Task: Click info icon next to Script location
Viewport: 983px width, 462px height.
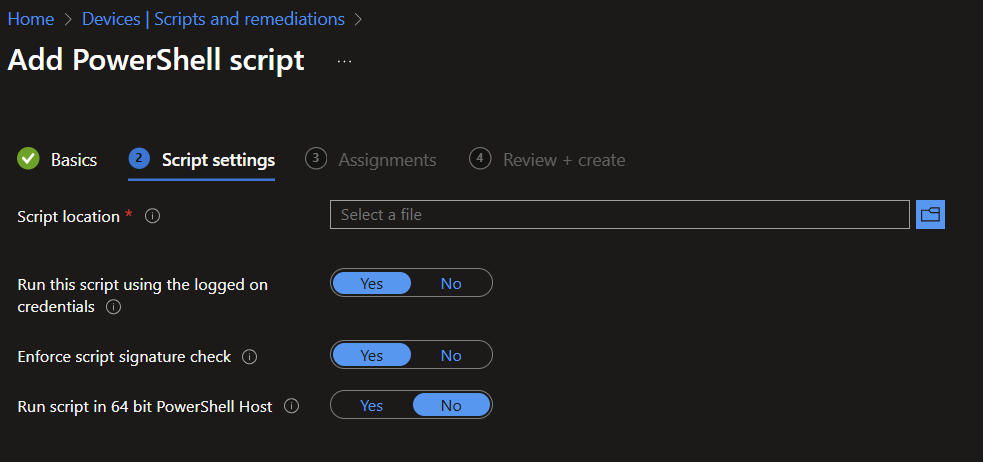Action: [153, 216]
